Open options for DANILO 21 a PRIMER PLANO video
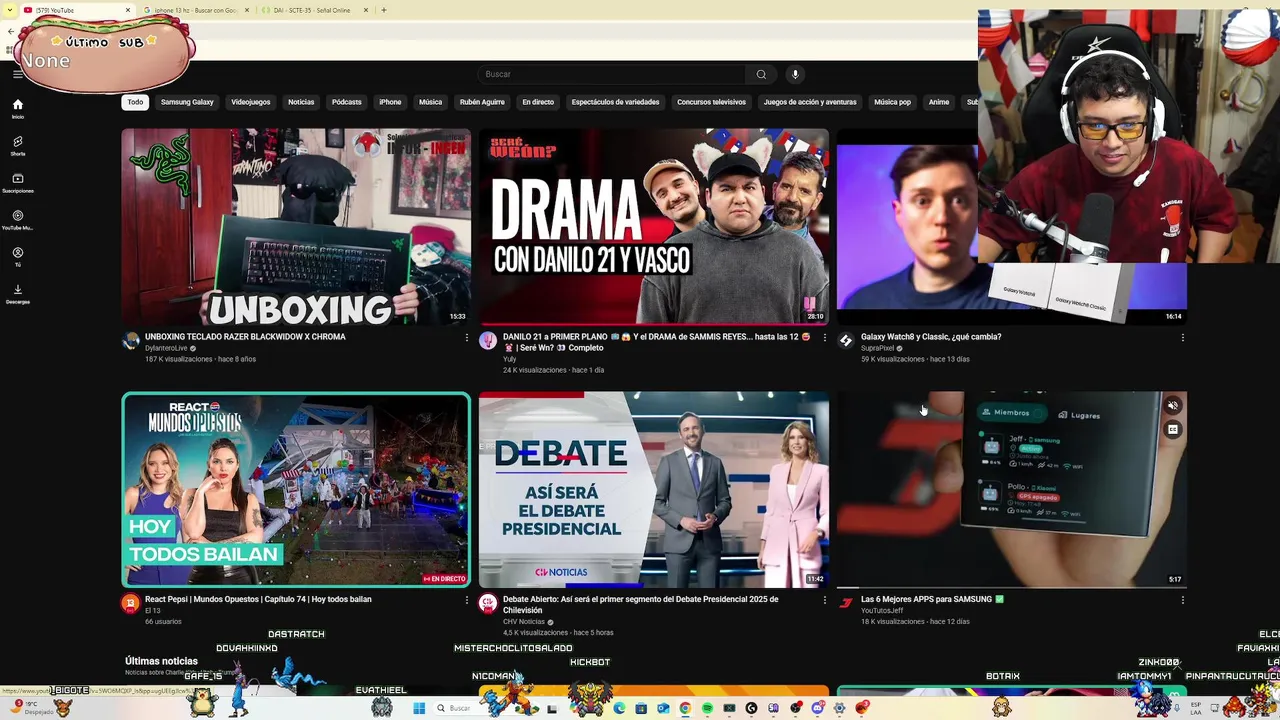The image size is (1280, 720). click(x=824, y=338)
